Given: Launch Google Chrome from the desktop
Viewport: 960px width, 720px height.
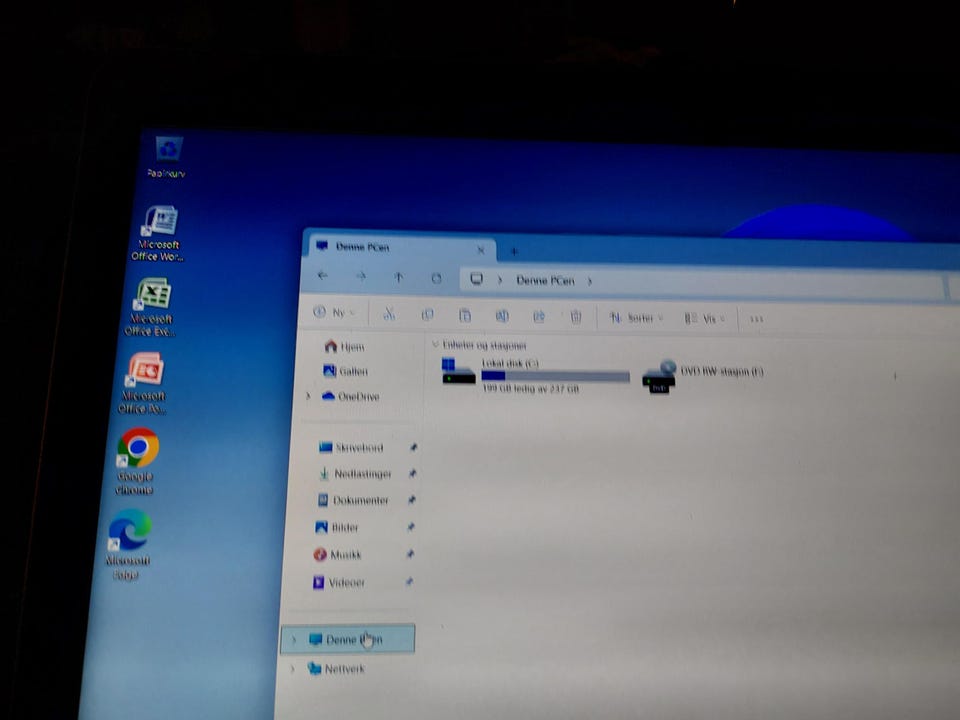Looking at the screenshot, I should coord(136,462).
